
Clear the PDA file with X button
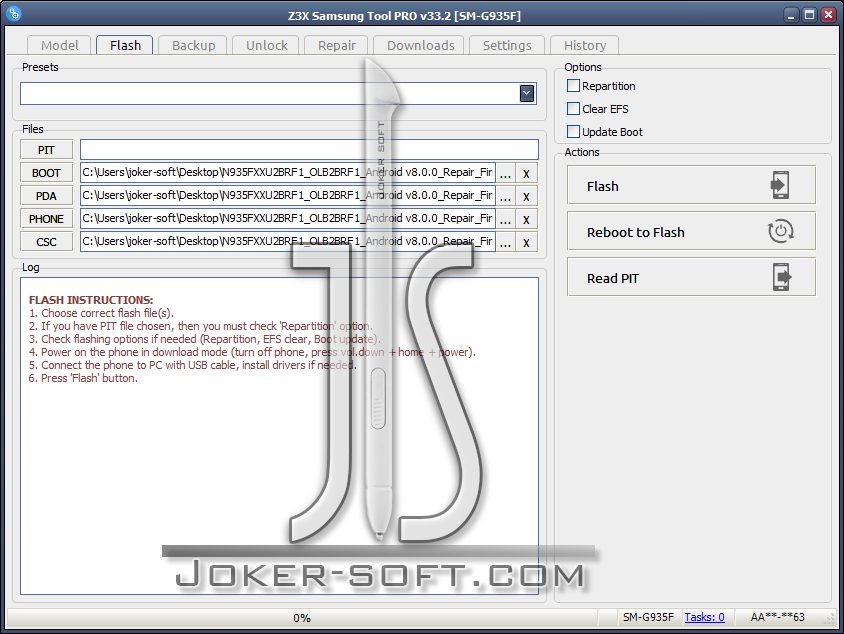click(x=526, y=196)
